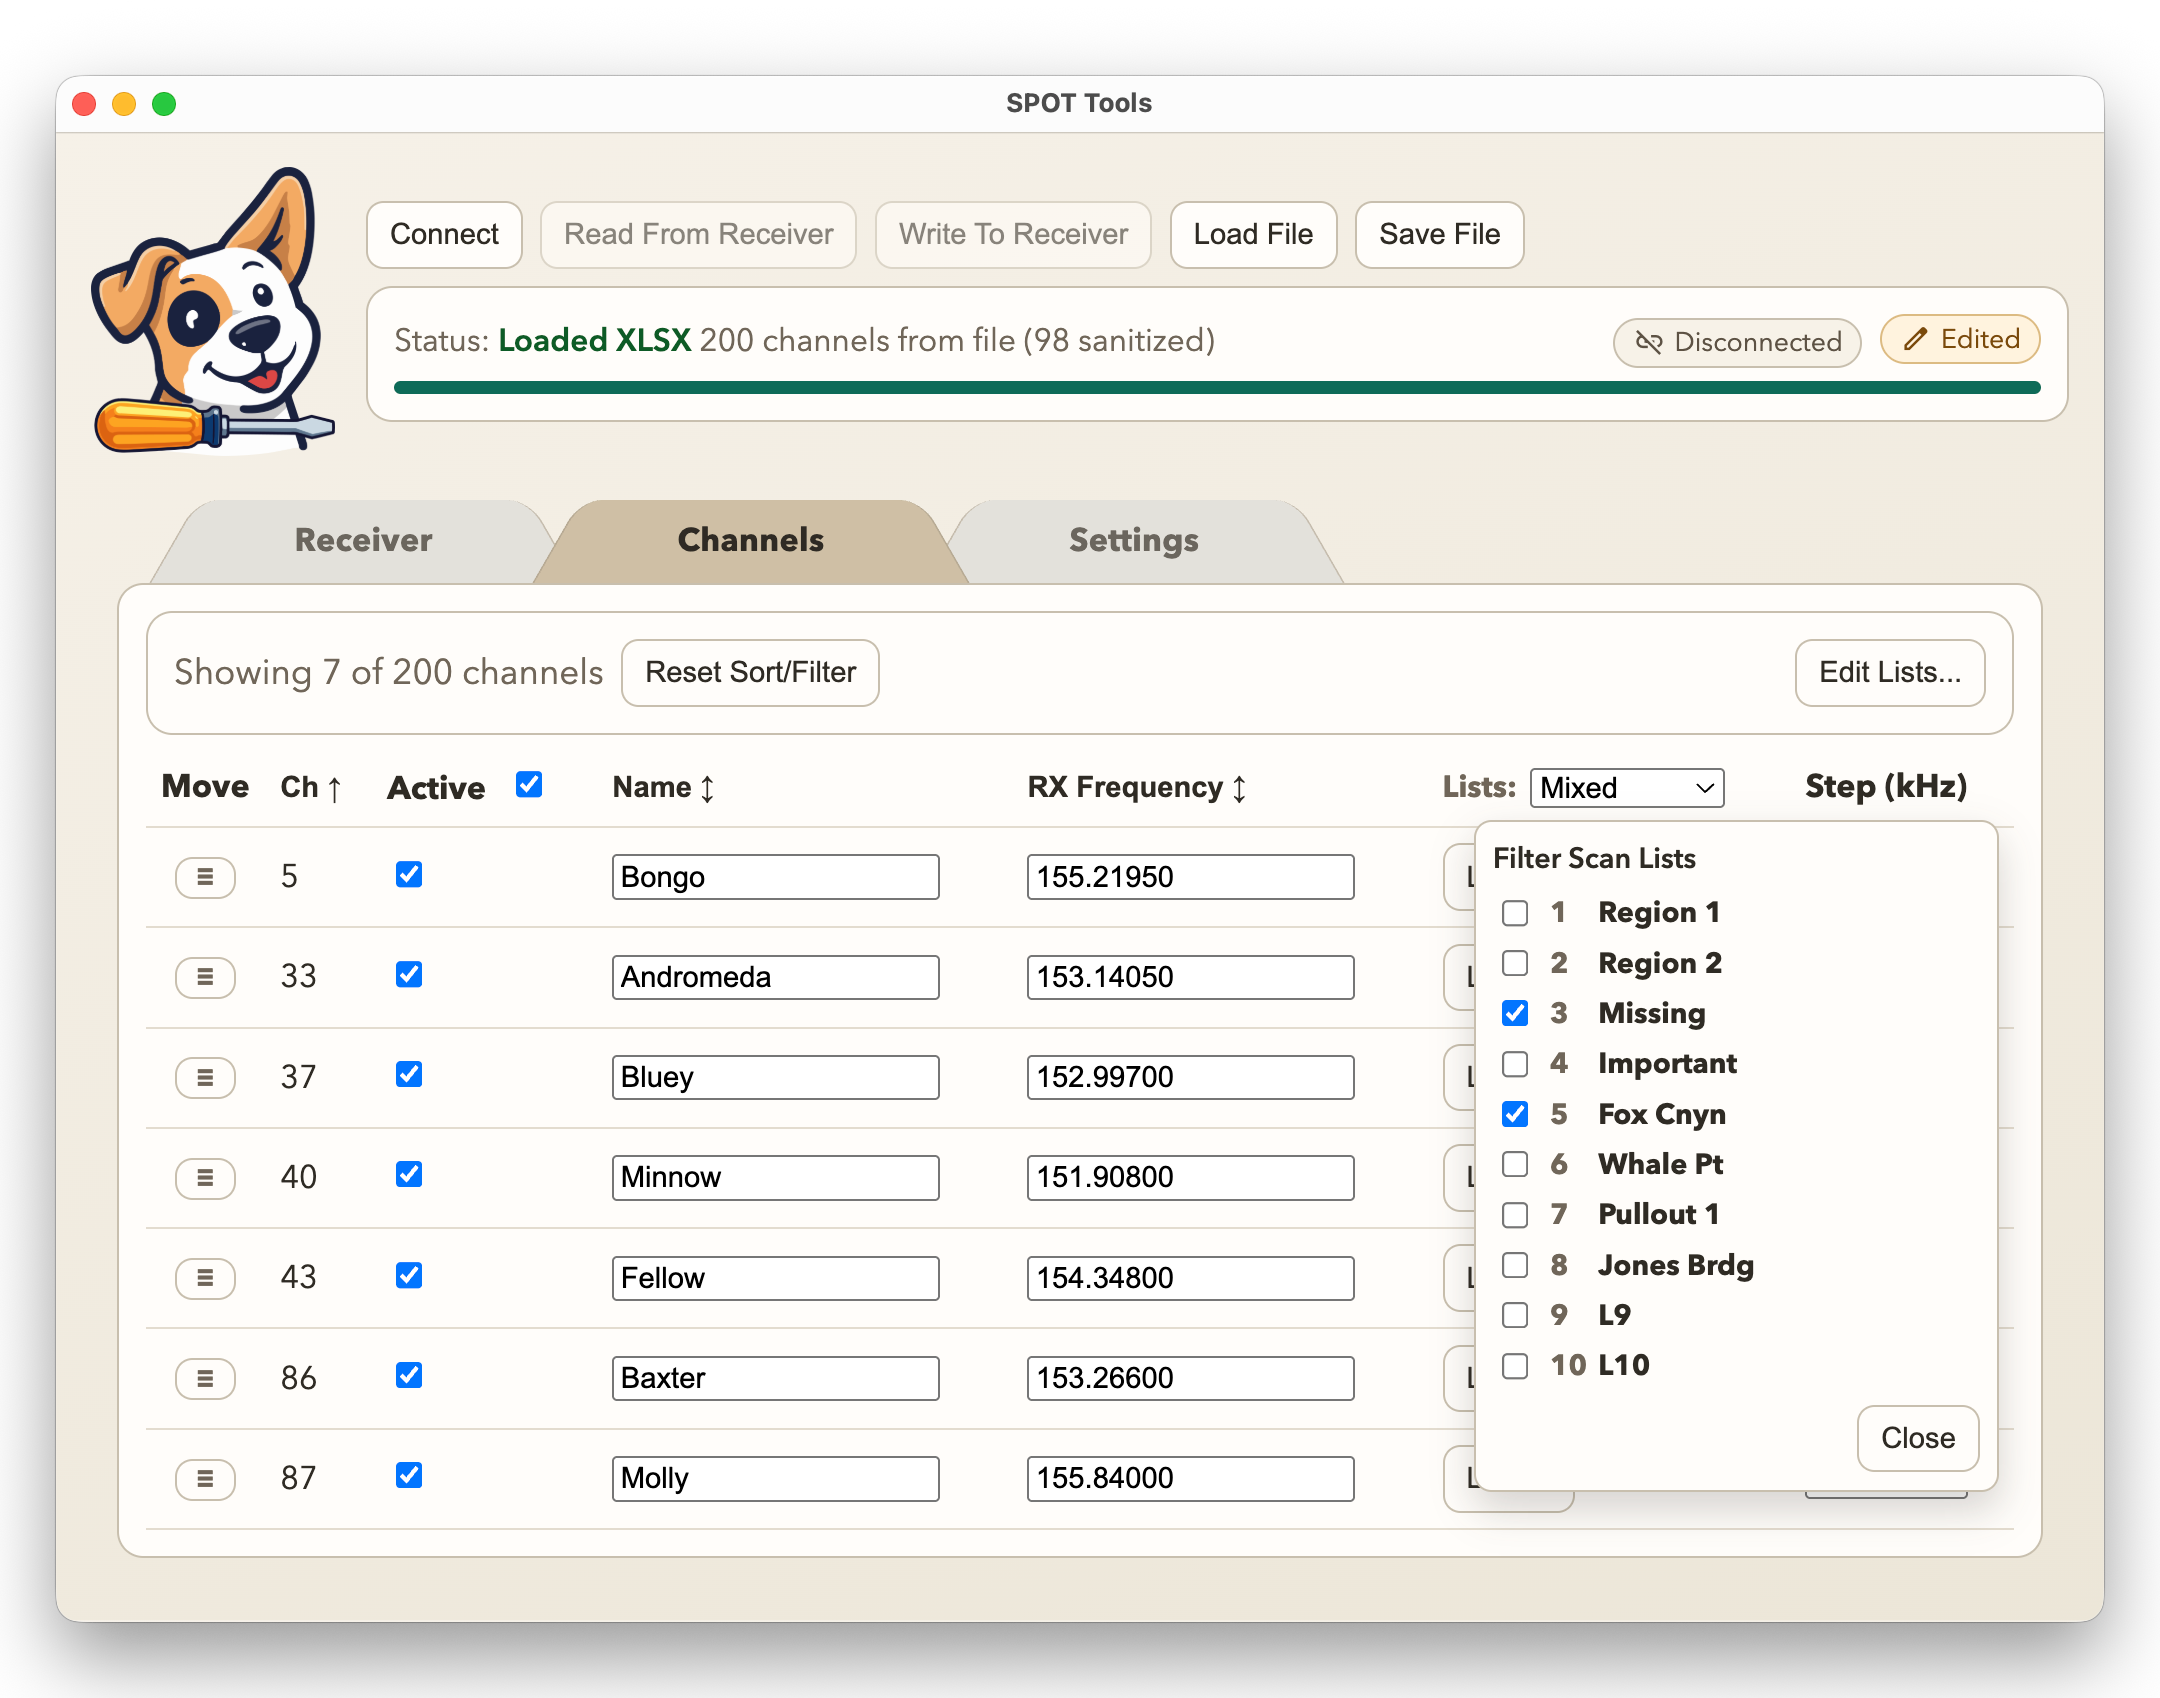Click the Load File button
This screenshot has width=2160, height=1698.
point(1253,235)
